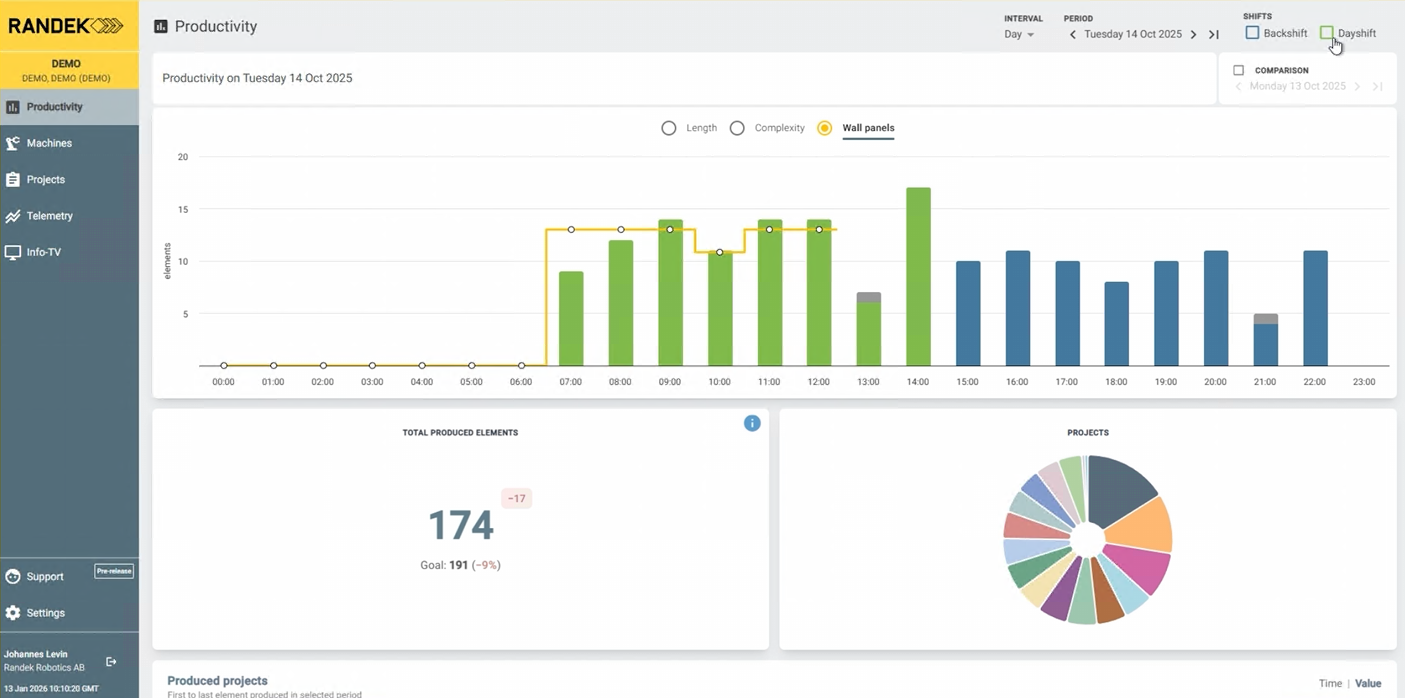Screen dimensions: 1405x698
Task: Select the Wall panels radio button
Action: point(825,128)
